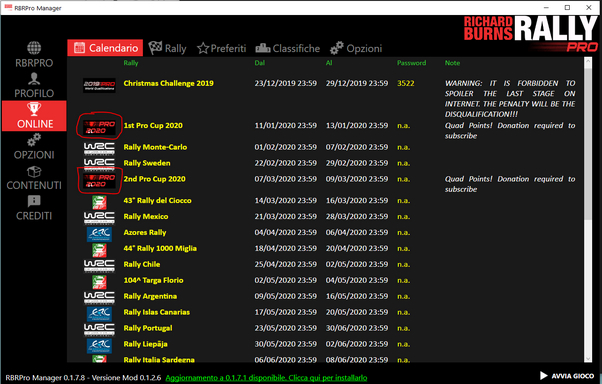The height and width of the screenshot is (384, 602).
Task: Click the scrollbar down arrow
Action: (x=588, y=359)
